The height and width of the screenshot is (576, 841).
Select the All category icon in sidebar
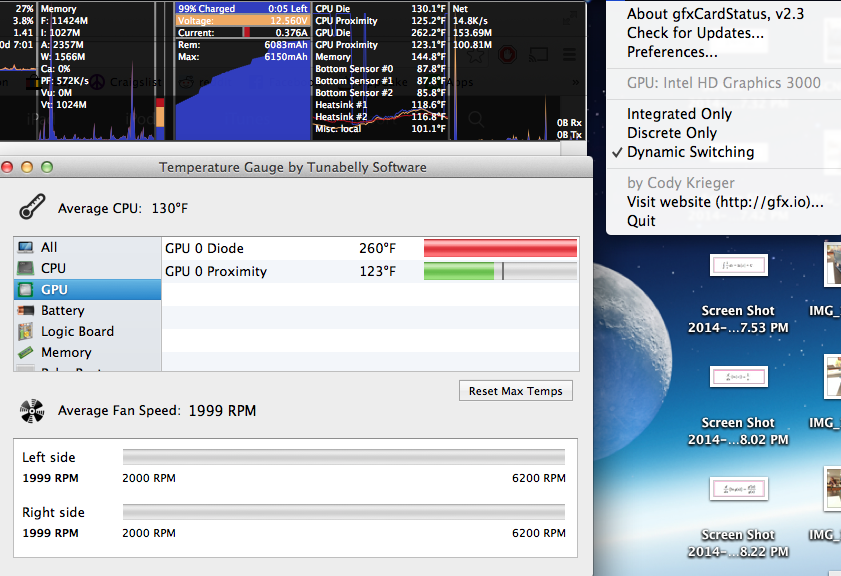pos(25,247)
